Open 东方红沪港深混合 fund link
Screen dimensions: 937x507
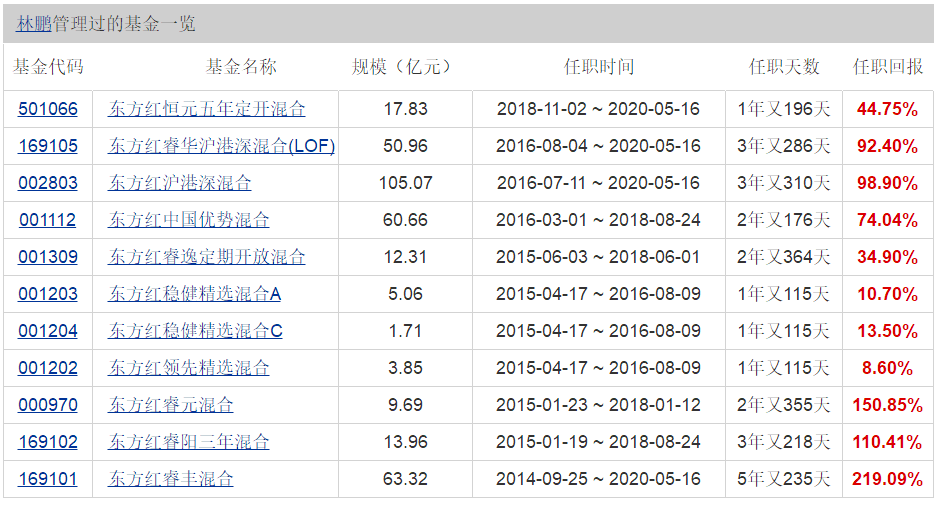(180, 184)
